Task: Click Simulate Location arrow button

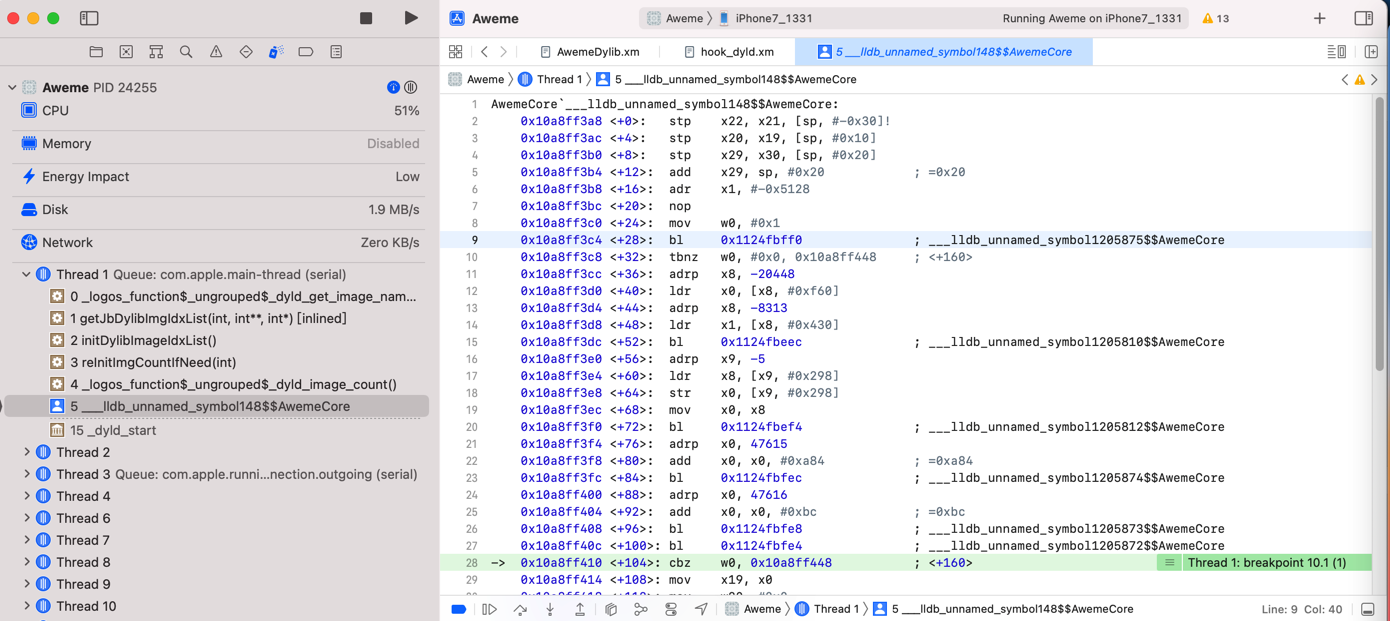Action: click(x=701, y=609)
